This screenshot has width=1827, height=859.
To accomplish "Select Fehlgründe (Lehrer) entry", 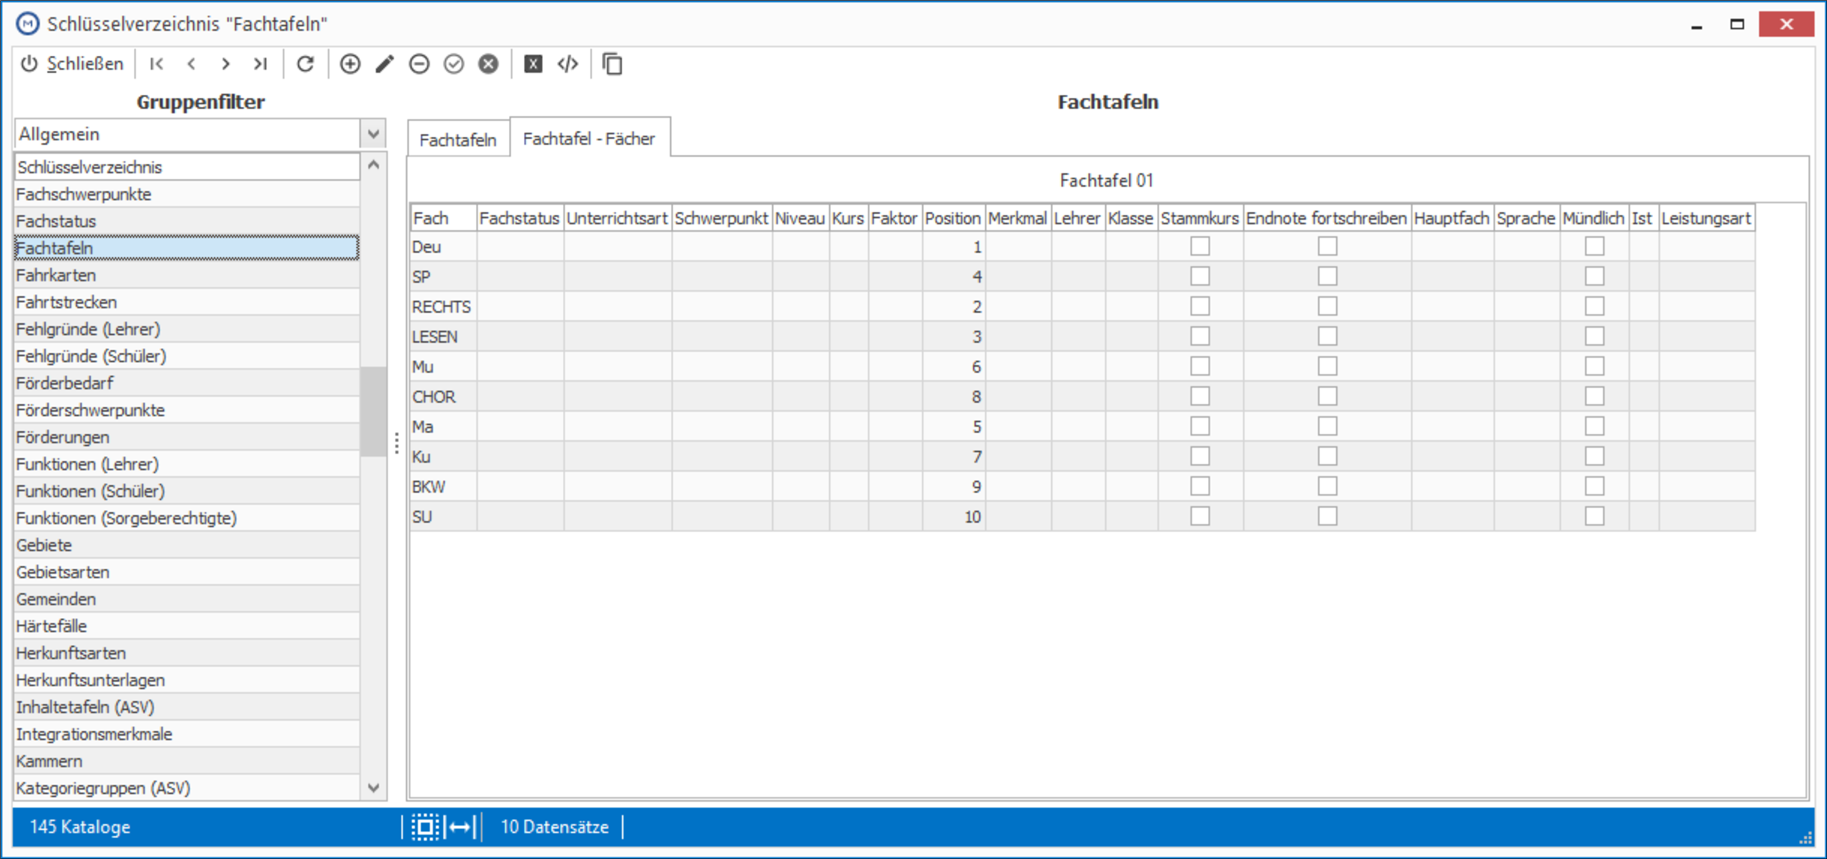I will coord(187,329).
